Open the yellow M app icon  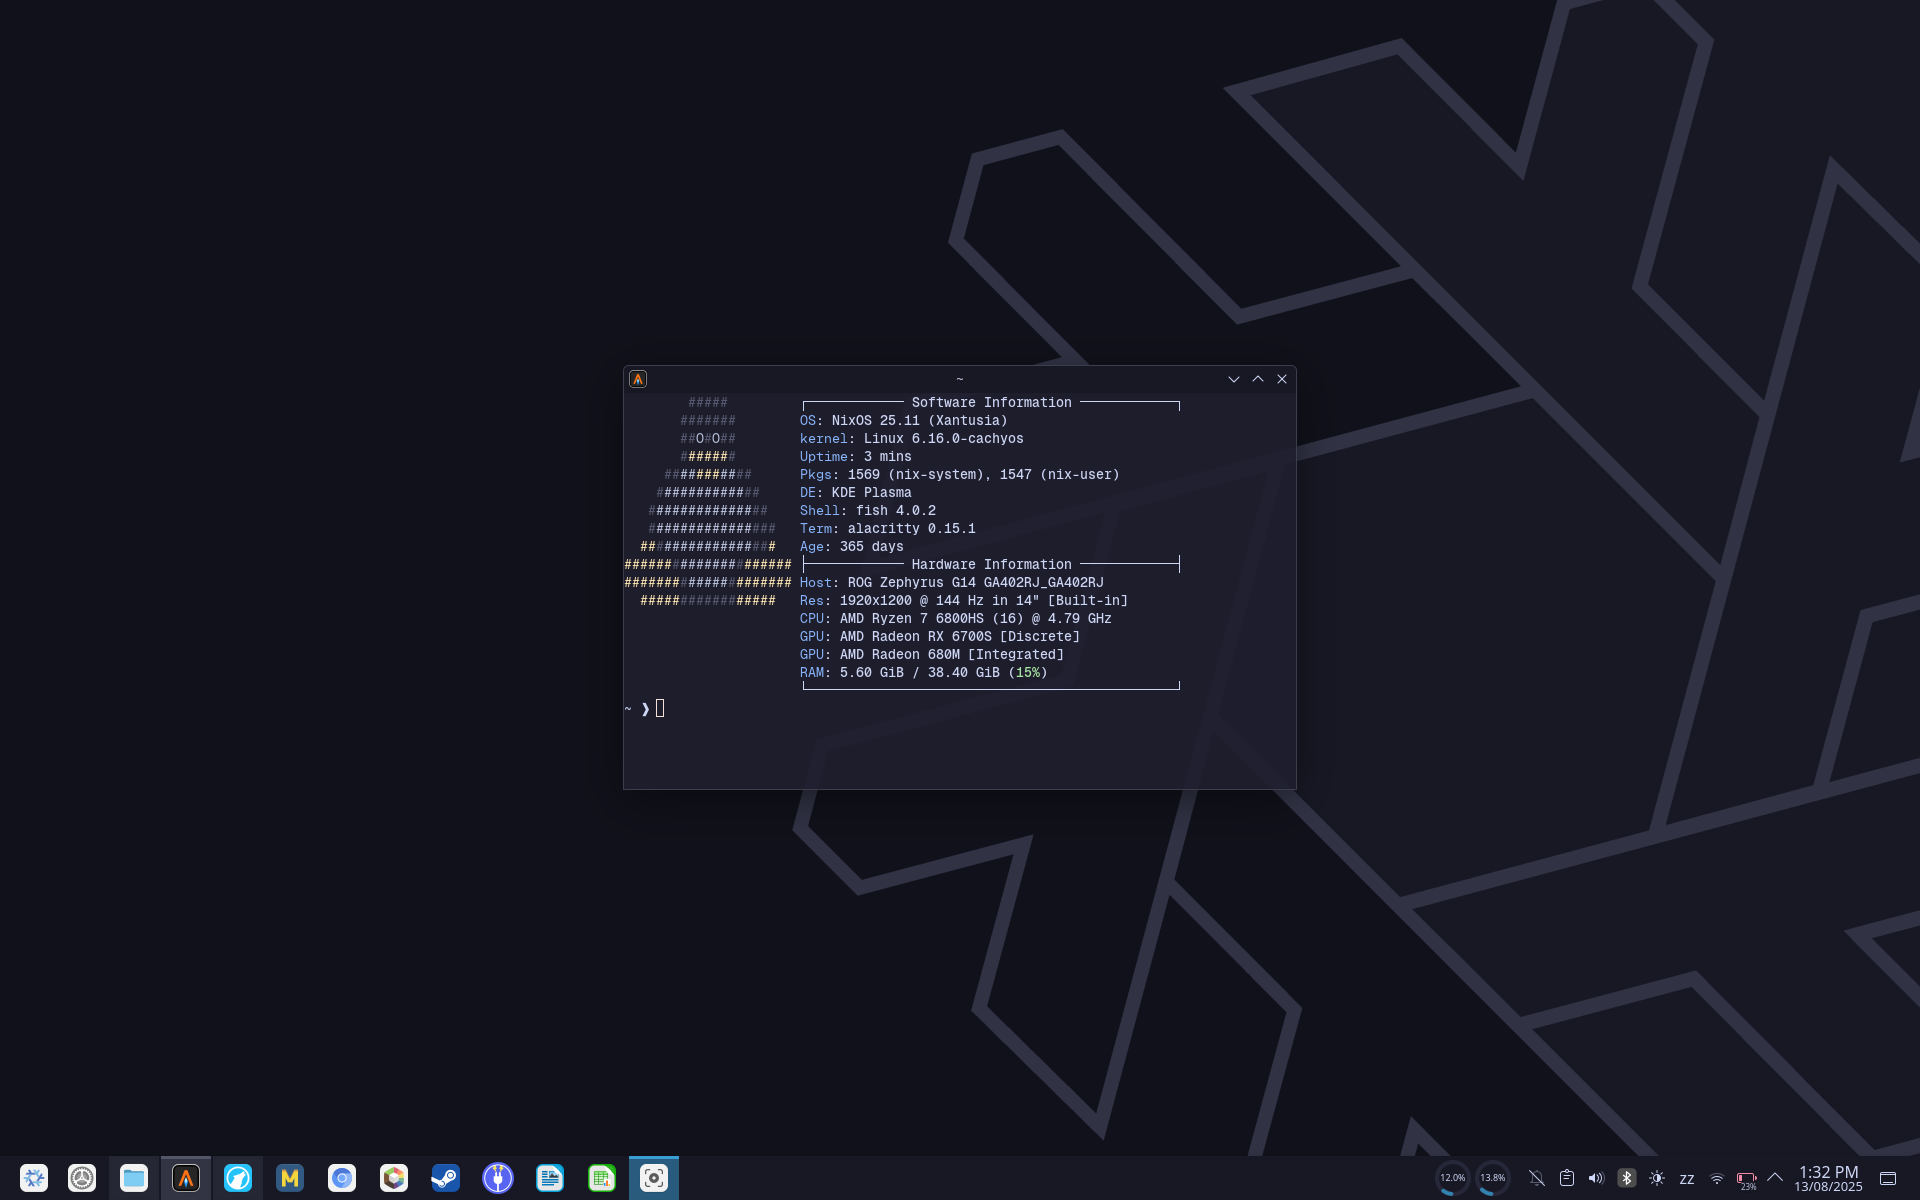click(290, 1178)
